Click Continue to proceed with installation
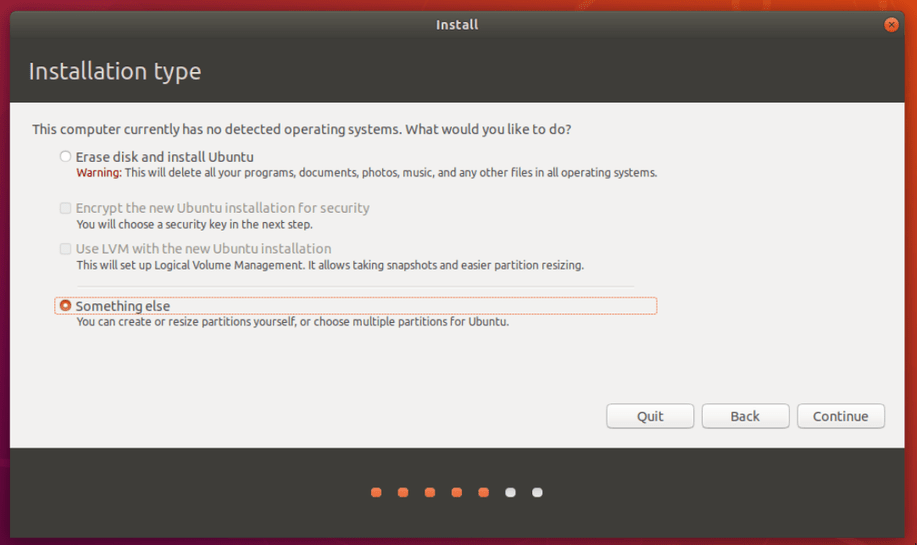The image size is (917, 545). click(x=840, y=416)
